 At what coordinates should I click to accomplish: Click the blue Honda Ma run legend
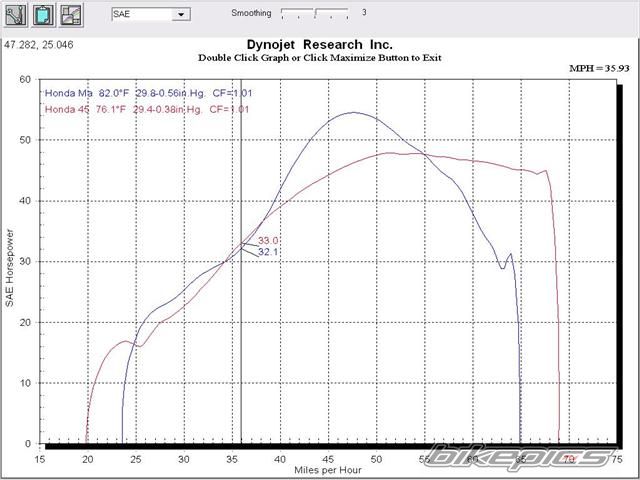point(148,93)
